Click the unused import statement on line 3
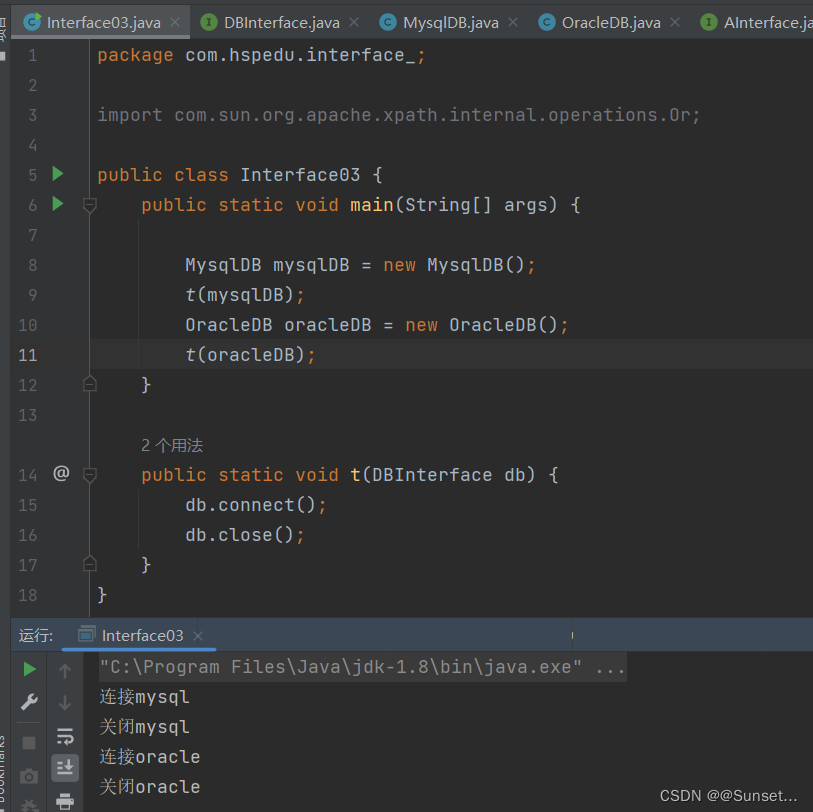 pyautogui.click(x=399, y=115)
